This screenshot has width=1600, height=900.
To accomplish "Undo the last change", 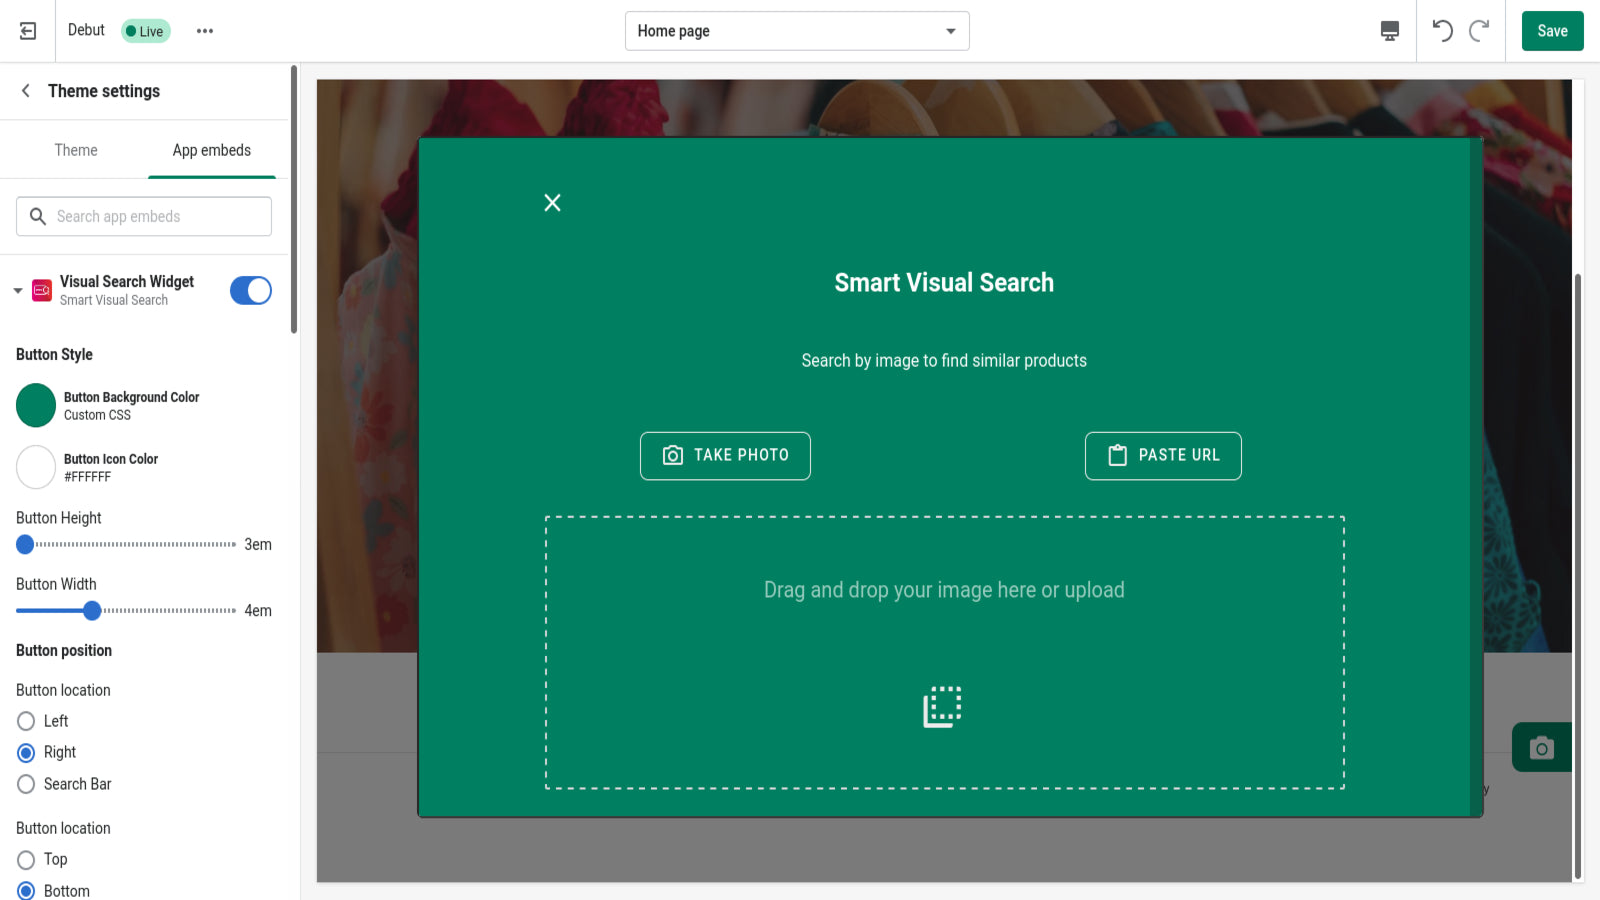I will click(x=1443, y=31).
